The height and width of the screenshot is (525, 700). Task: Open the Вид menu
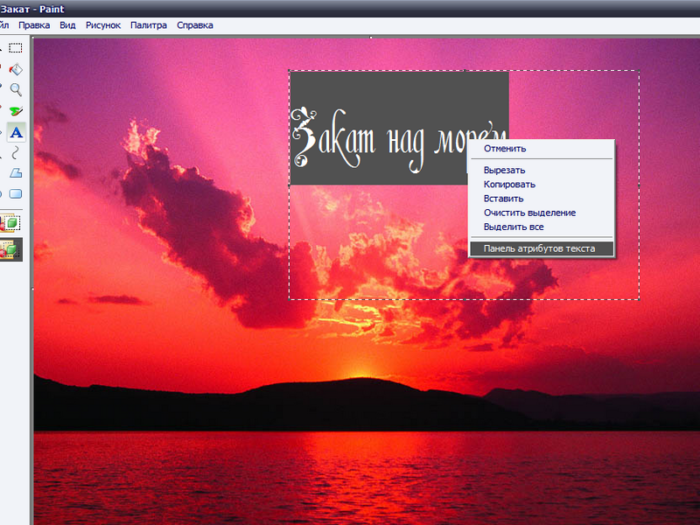click(x=67, y=24)
